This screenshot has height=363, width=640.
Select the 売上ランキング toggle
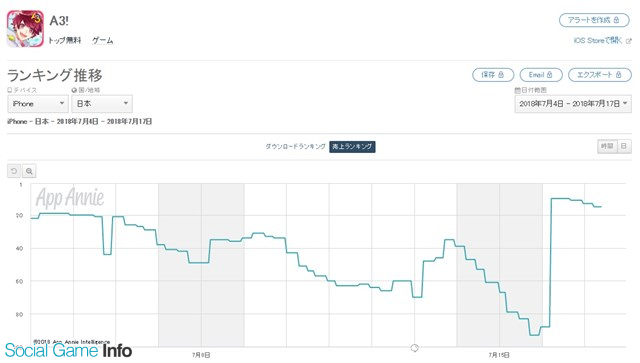352,147
